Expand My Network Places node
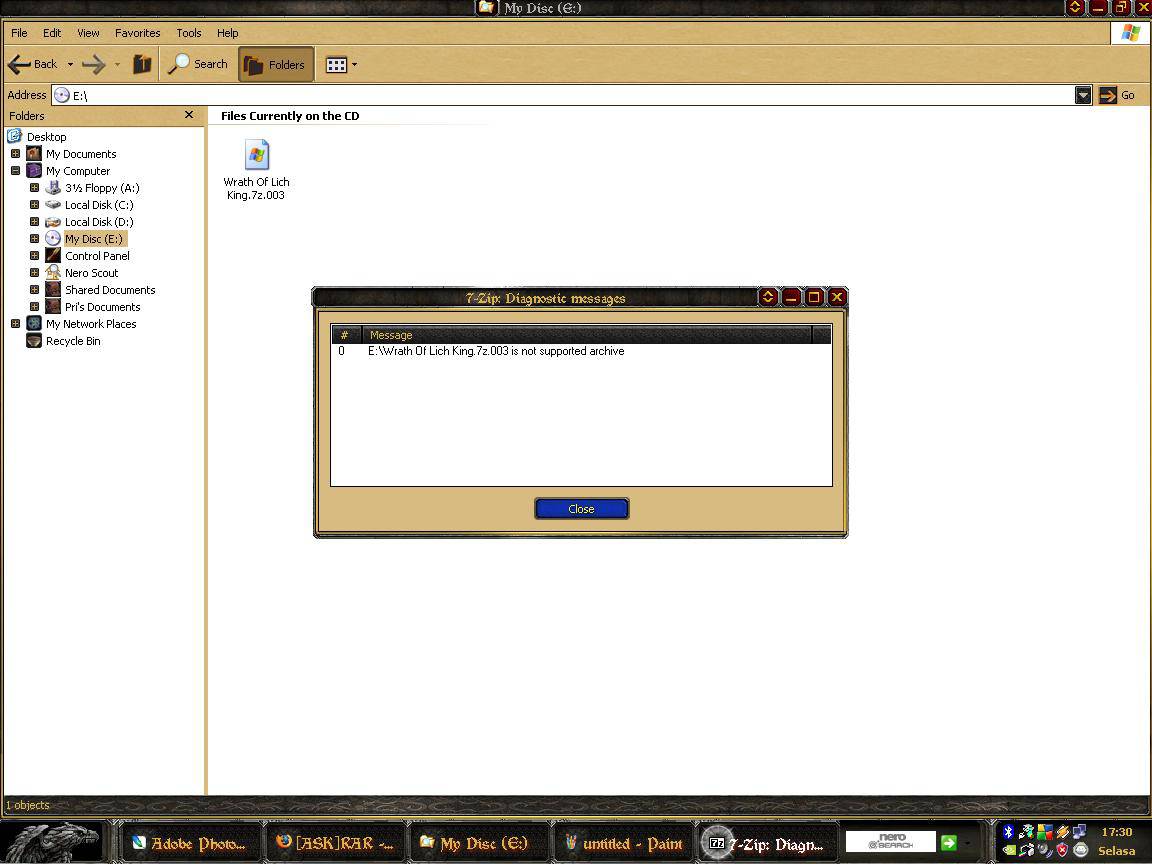Viewport: 1152px width, 864px height. (15, 323)
